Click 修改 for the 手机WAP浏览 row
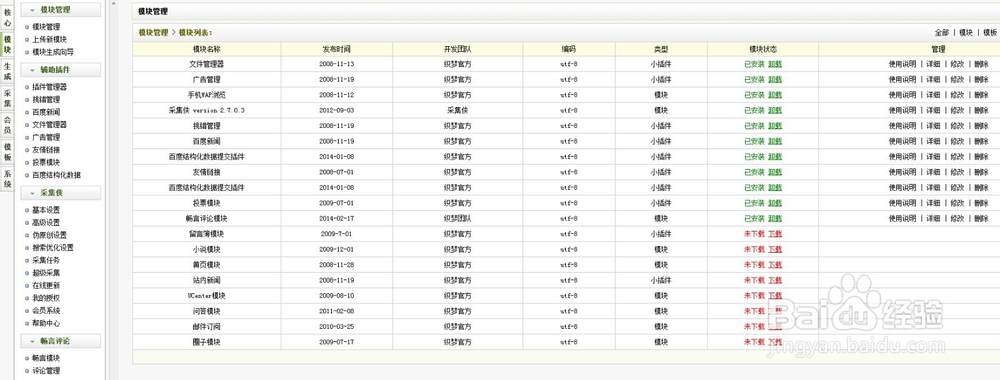Image resolution: width=1000 pixels, height=380 pixels. coord(957,95)
